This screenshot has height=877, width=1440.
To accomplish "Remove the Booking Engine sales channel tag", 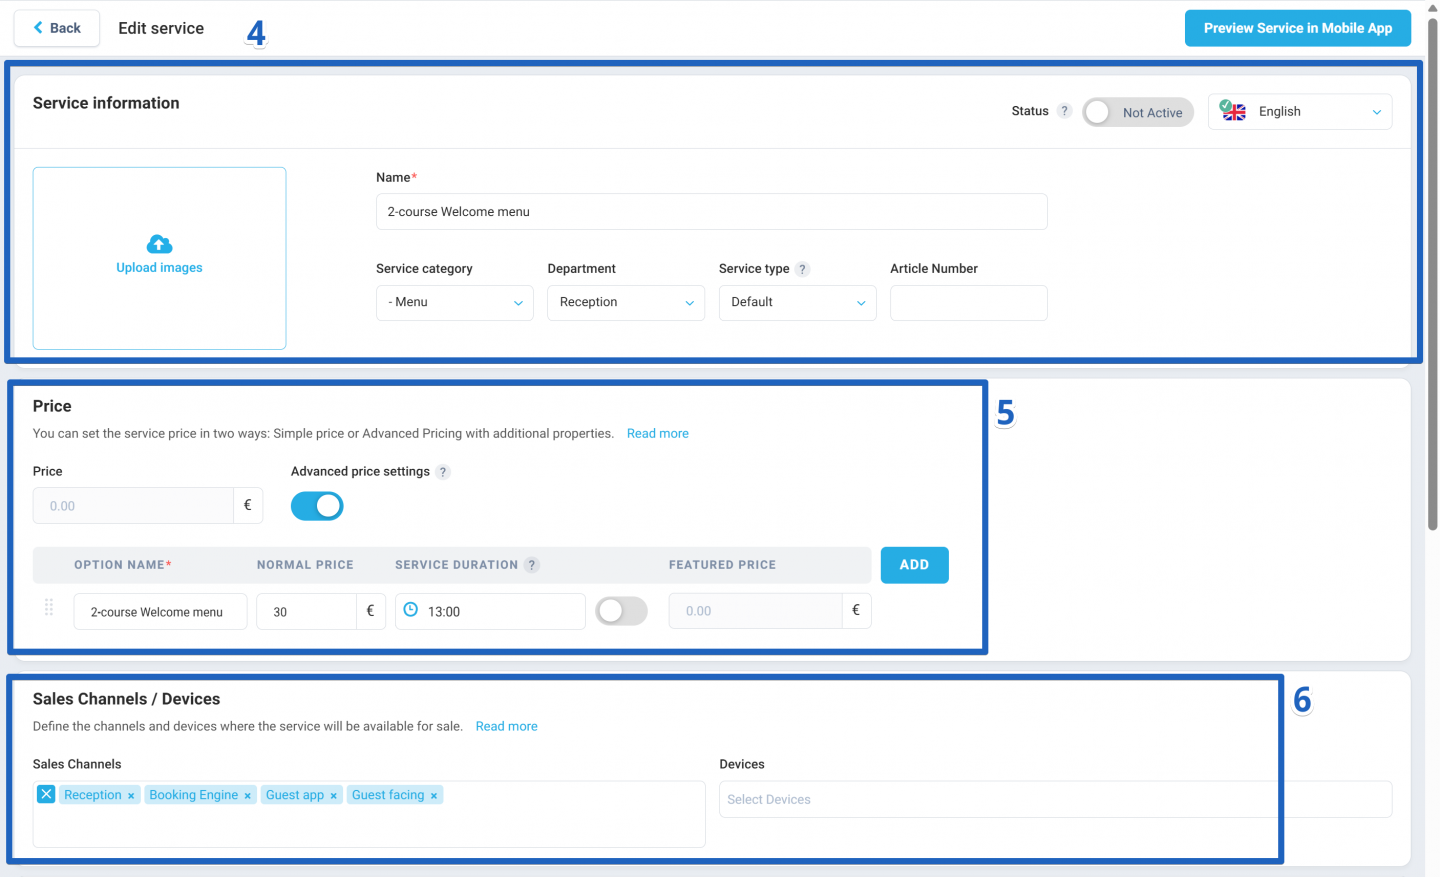I will [247, 796].
